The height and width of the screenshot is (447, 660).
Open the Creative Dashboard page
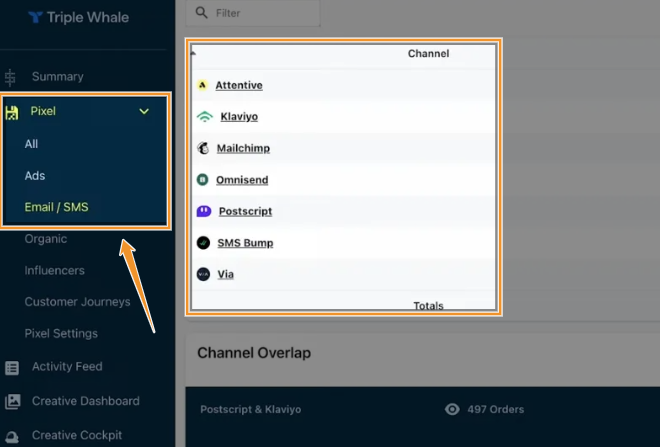pos(85,402)
